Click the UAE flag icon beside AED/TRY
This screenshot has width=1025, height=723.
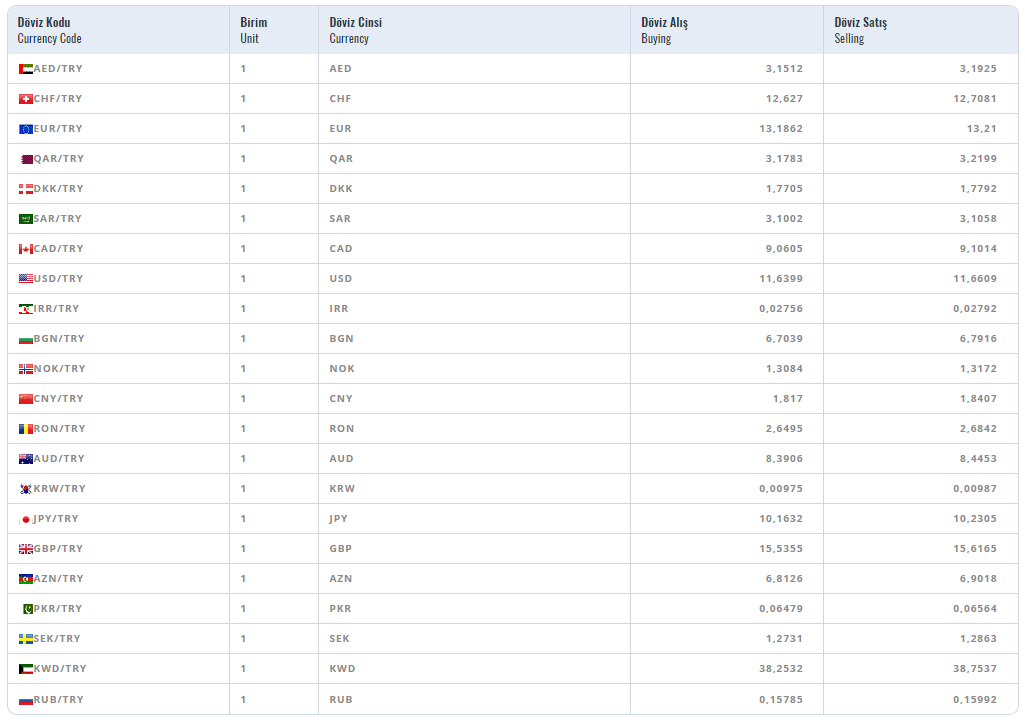coord(25,69)
